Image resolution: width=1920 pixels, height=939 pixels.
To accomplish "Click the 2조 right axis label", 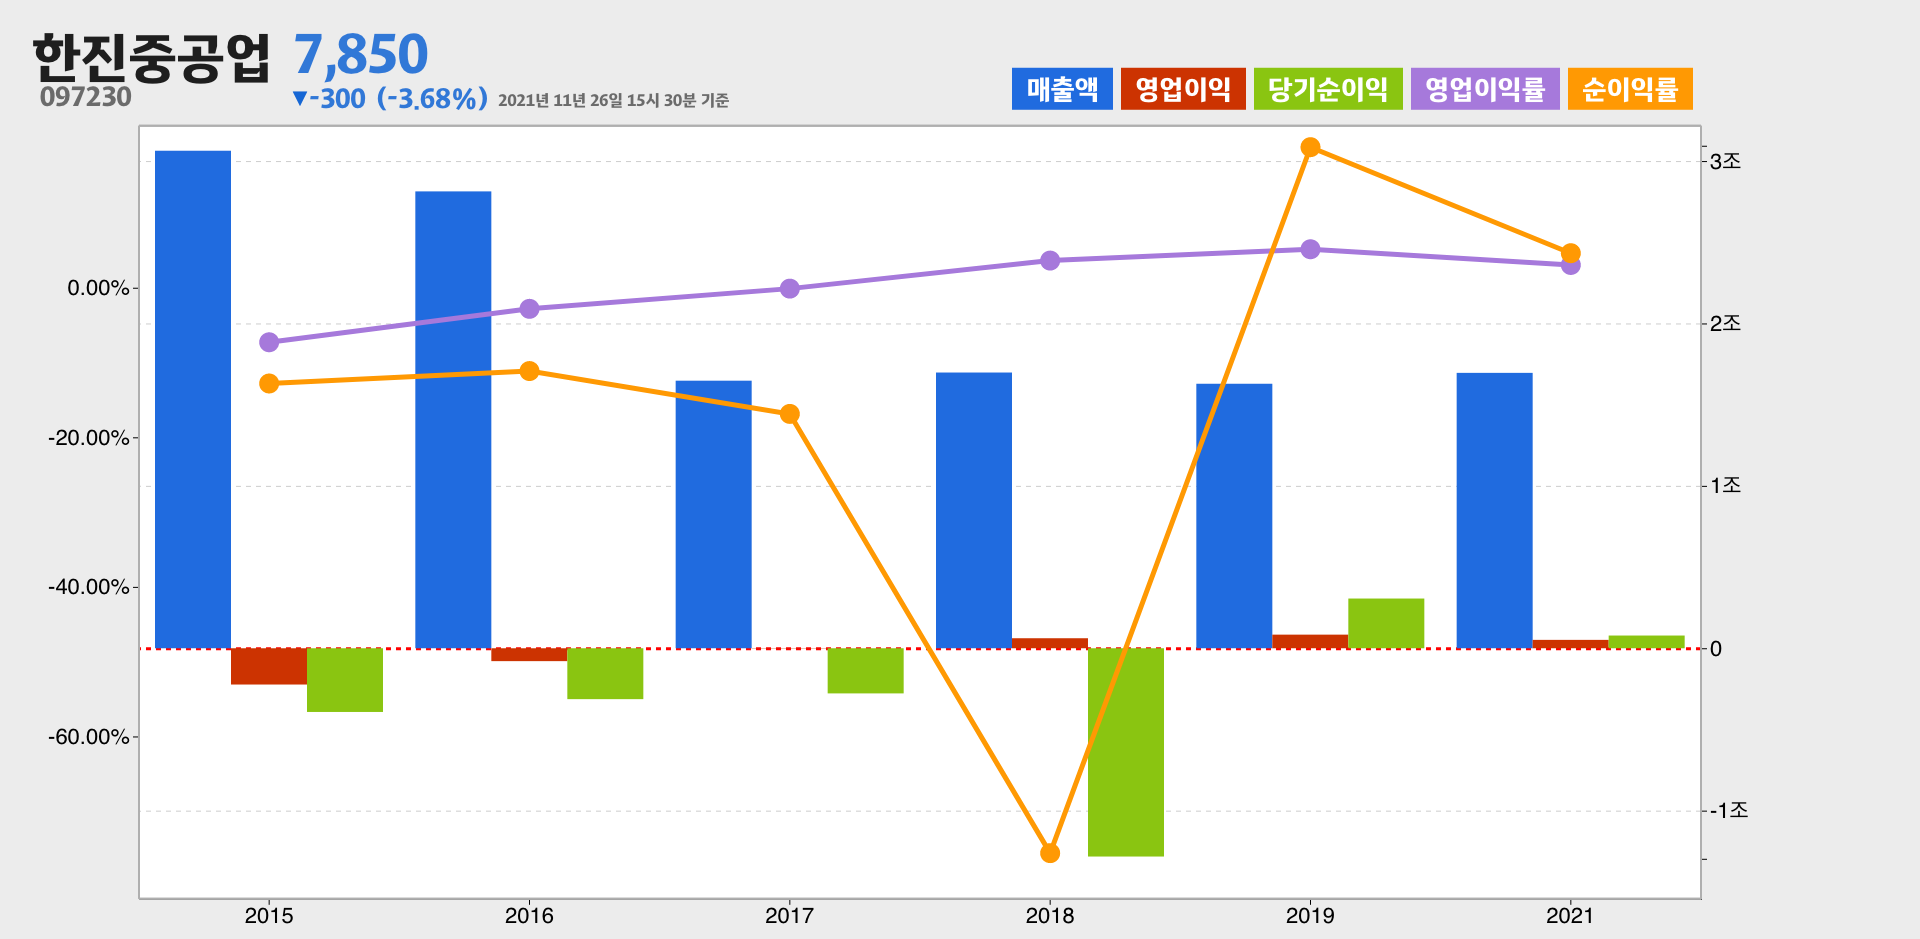I will pos(1725,323).
